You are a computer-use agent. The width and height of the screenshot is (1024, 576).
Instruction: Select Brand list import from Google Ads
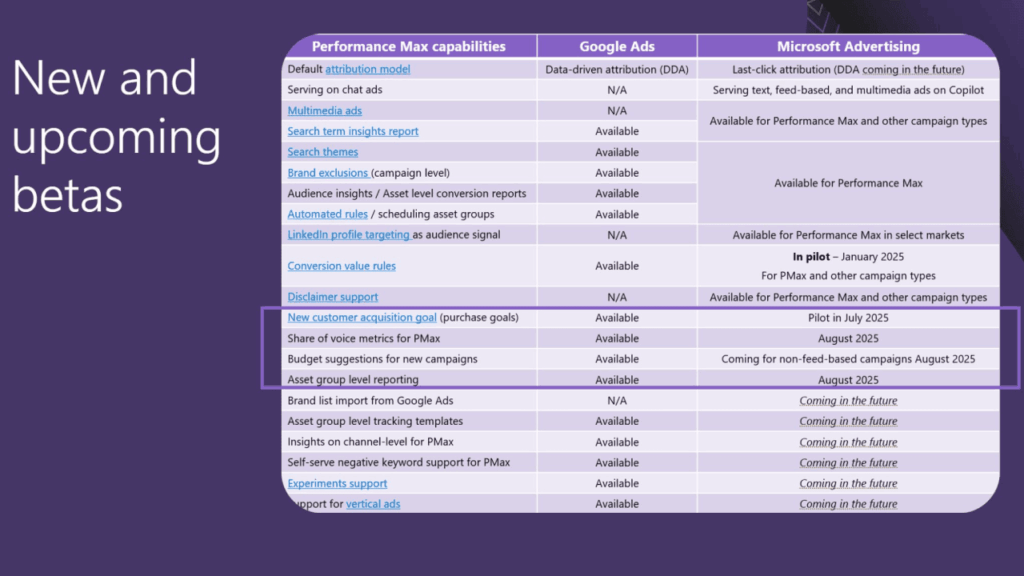[370, 400]
